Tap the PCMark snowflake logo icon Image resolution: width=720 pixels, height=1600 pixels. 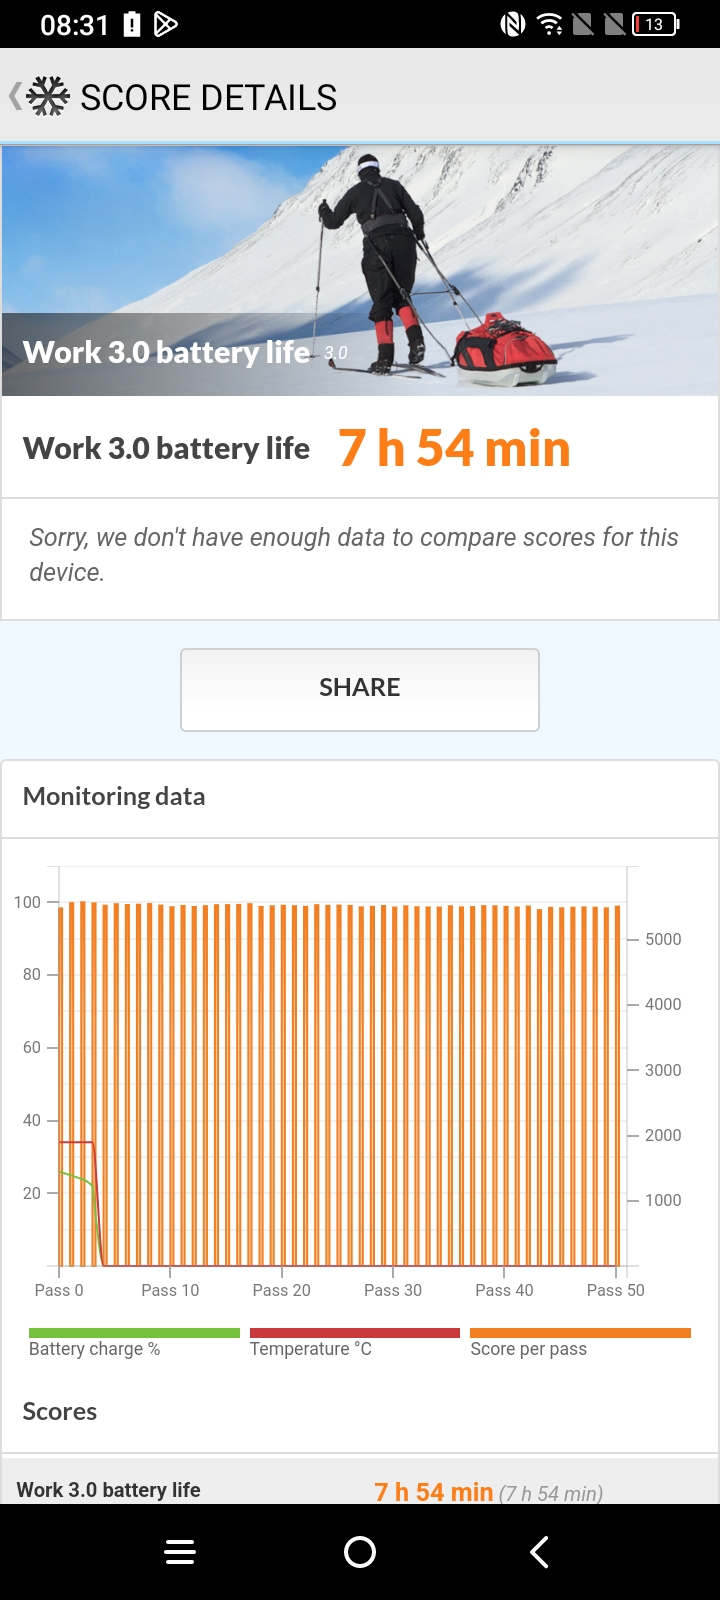48,97
